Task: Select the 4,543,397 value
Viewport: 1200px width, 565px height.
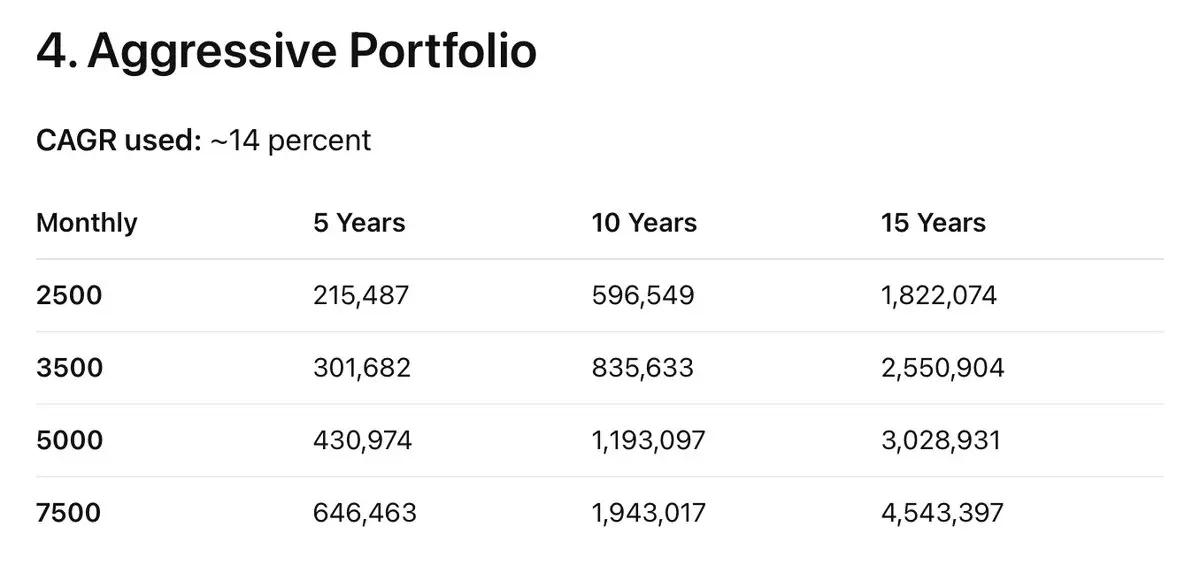Action: [x=943, y=513]
